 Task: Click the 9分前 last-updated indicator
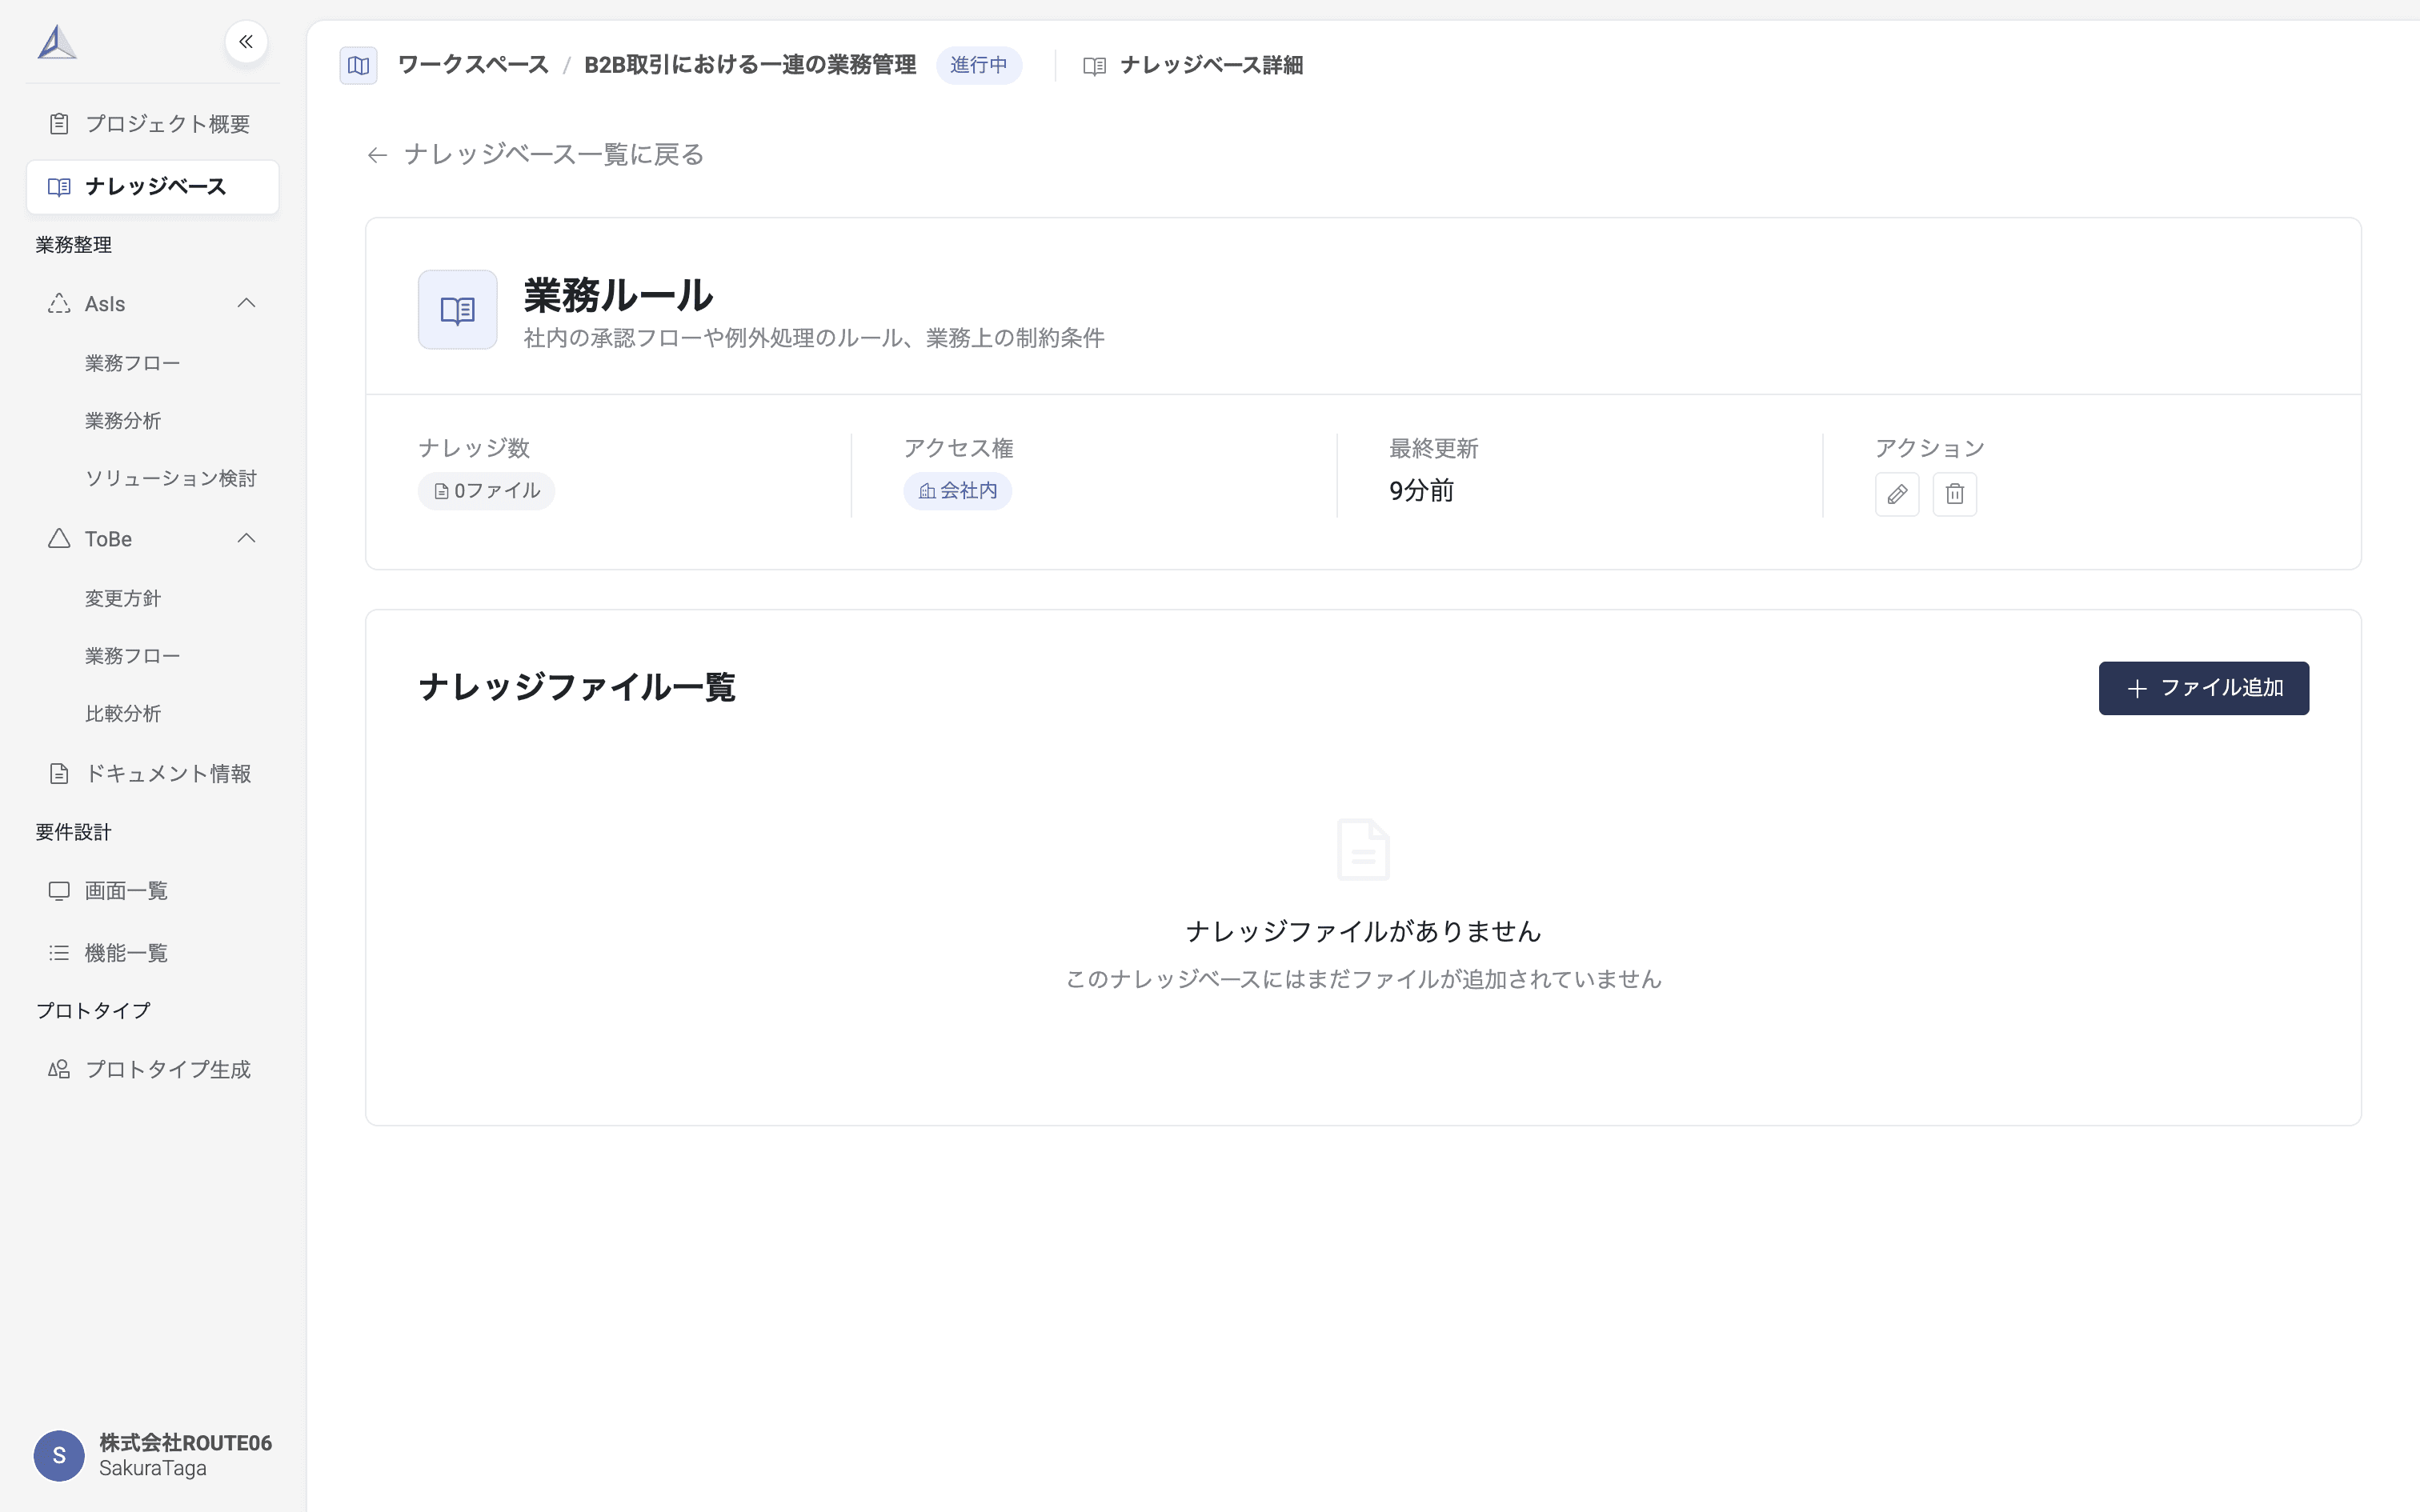point(1421,490)
